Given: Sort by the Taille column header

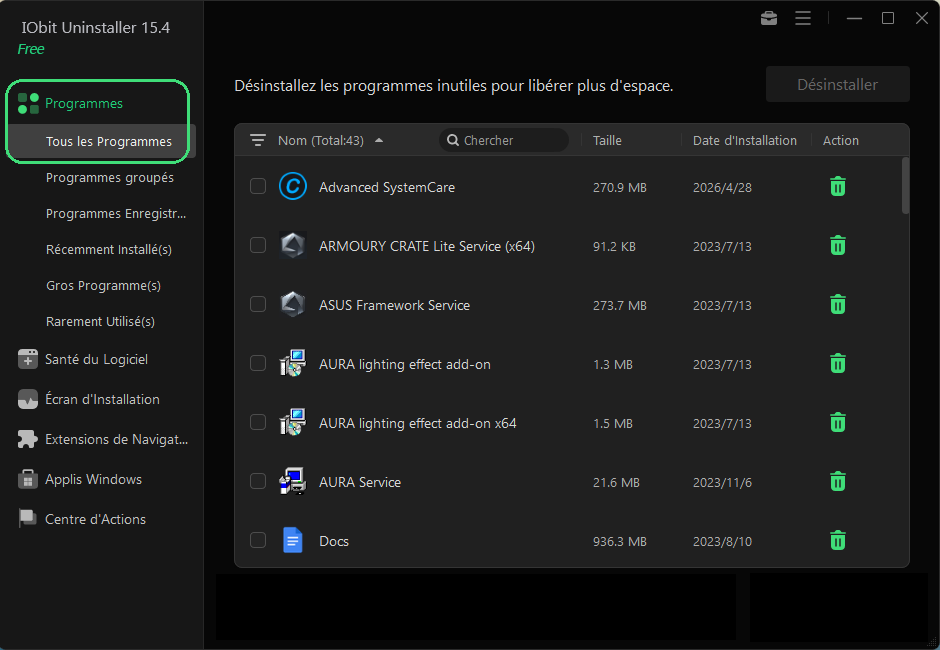Looking at the screenshot, I should point(607,140).
